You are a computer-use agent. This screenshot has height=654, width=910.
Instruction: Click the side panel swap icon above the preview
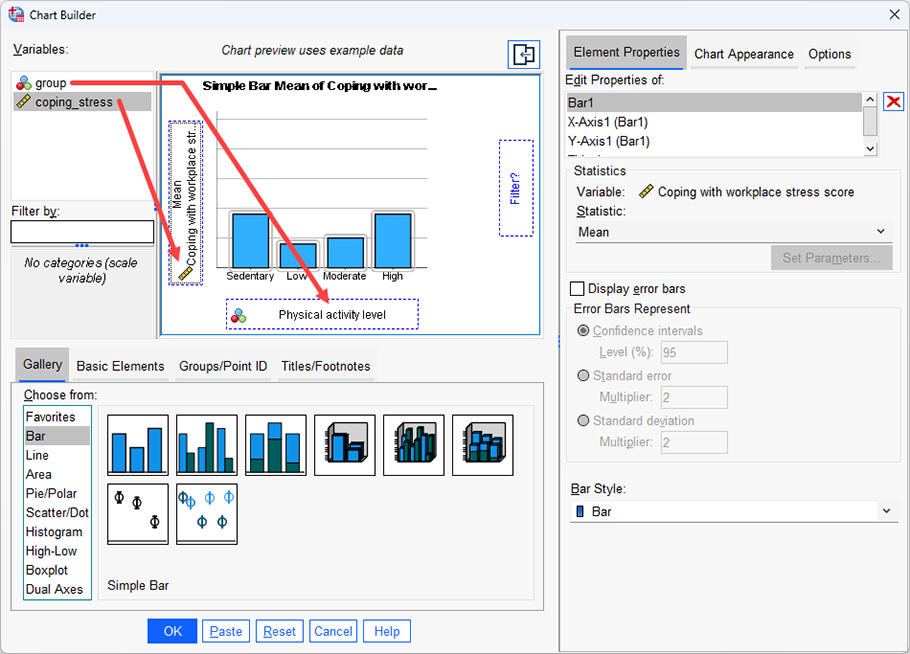[x=523, y=55]
